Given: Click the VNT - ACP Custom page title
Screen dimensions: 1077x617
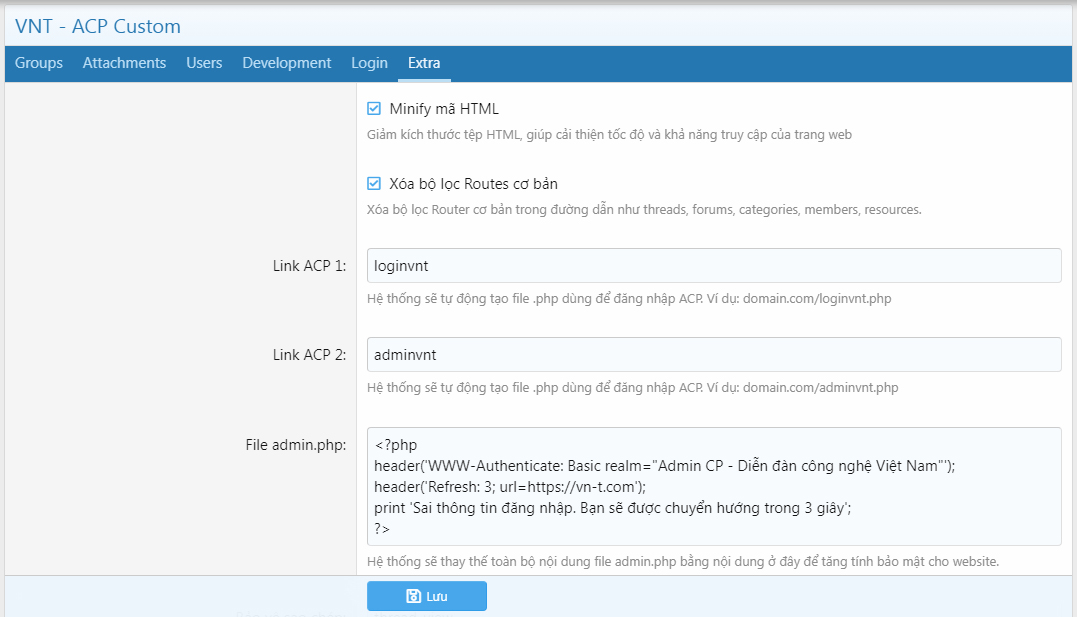Looking at the screenshot, I should click(98, 26).
